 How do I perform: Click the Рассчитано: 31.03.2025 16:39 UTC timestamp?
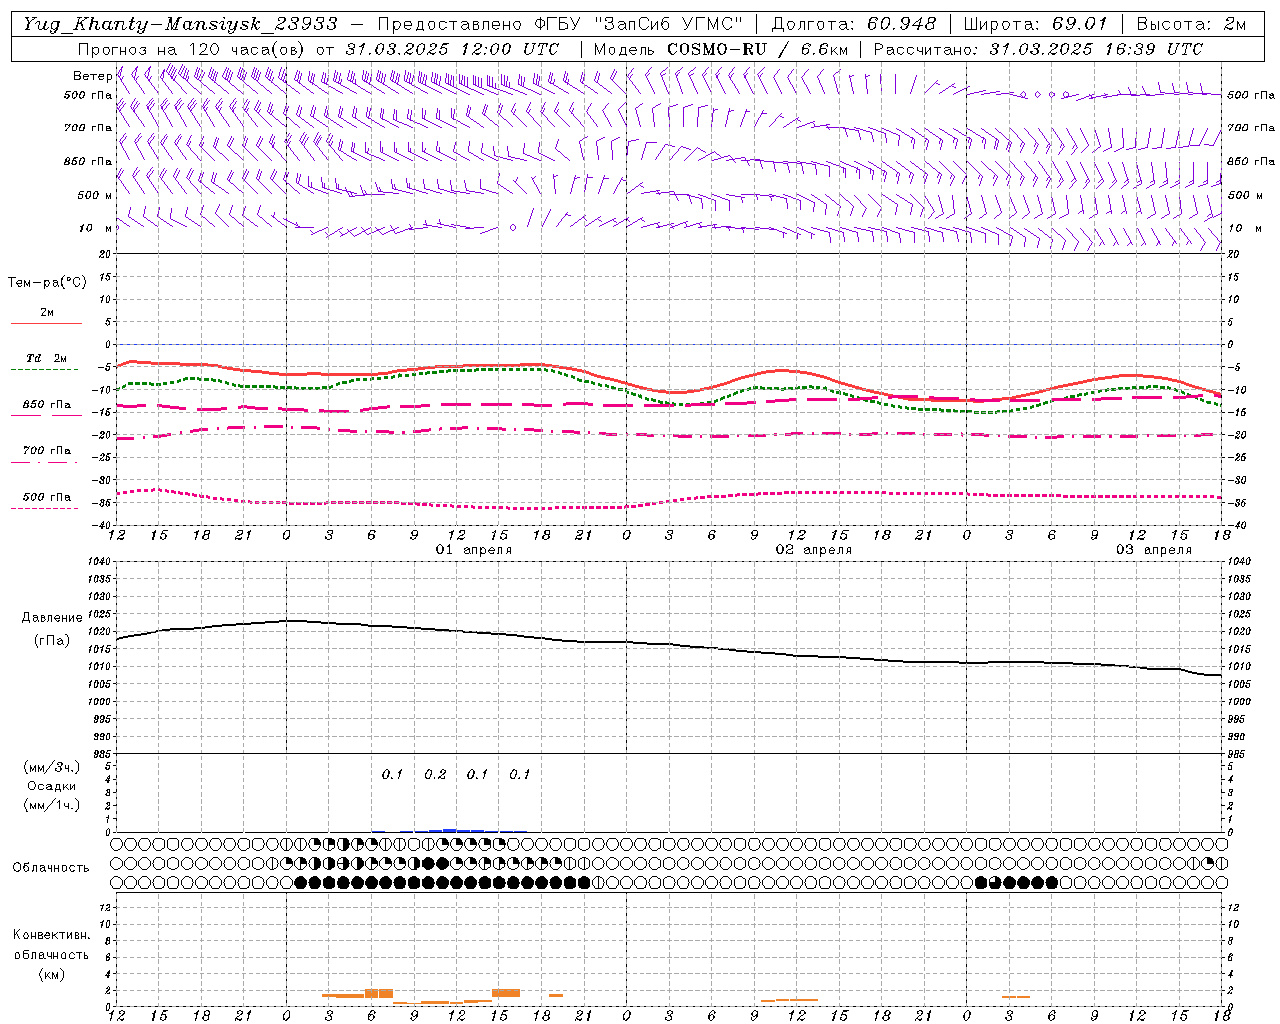1038,48
